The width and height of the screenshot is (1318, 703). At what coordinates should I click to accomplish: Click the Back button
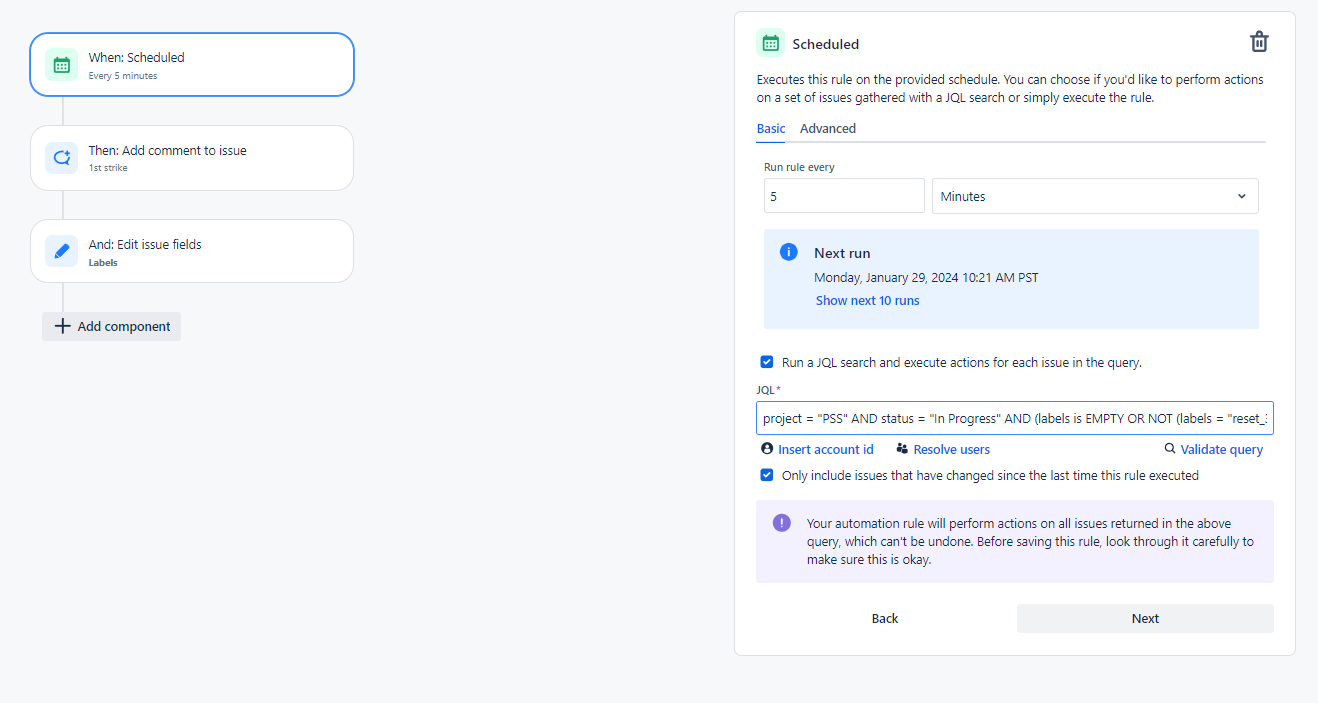point(885,618)
